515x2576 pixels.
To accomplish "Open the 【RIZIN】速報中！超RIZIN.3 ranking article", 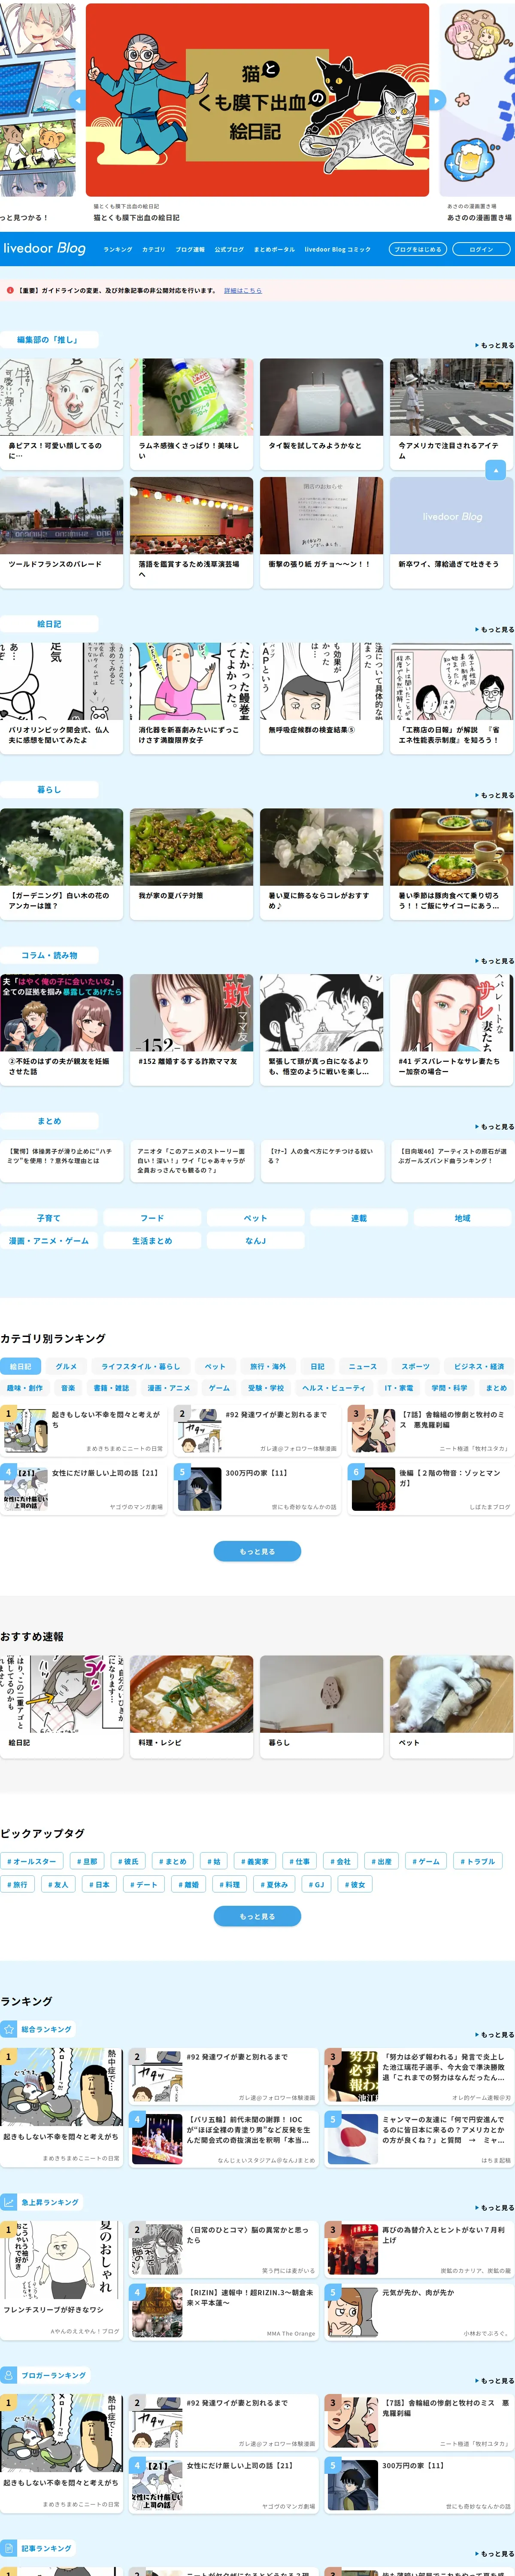I will coord(224,2311).
